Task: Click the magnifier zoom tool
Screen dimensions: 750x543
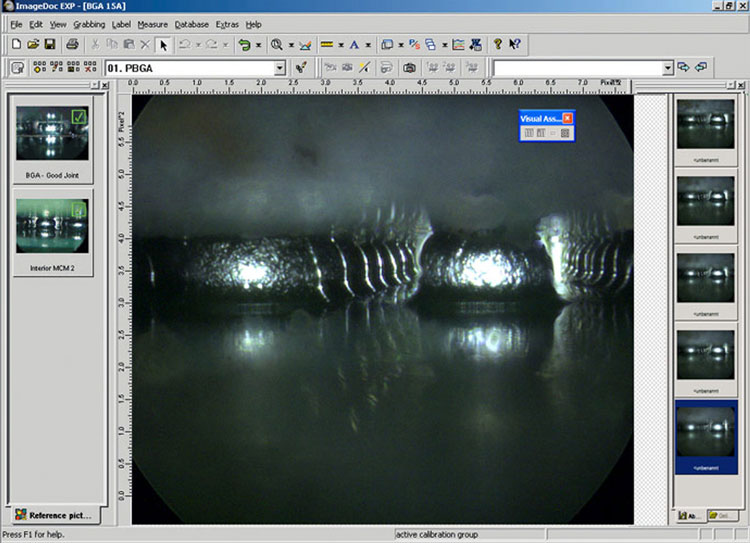Action: tap(276, 44)
